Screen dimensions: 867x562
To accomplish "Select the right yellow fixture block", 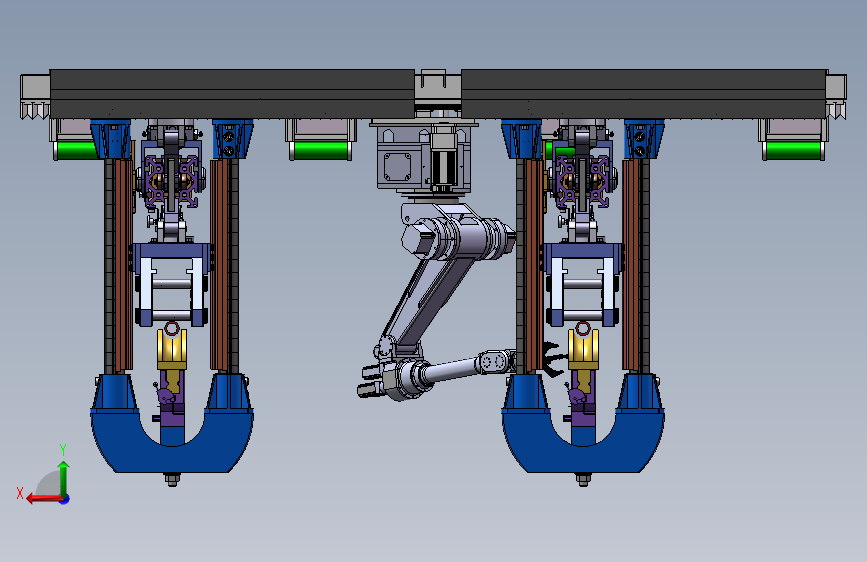I will coord(583,350).
